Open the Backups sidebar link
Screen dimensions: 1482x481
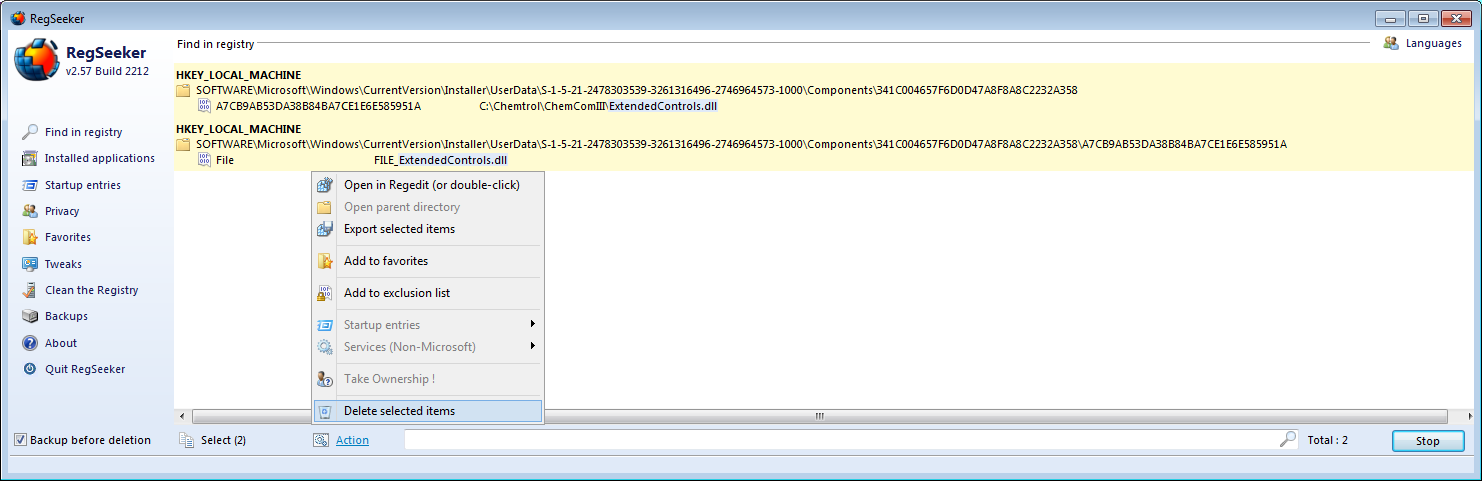[66, 316]
